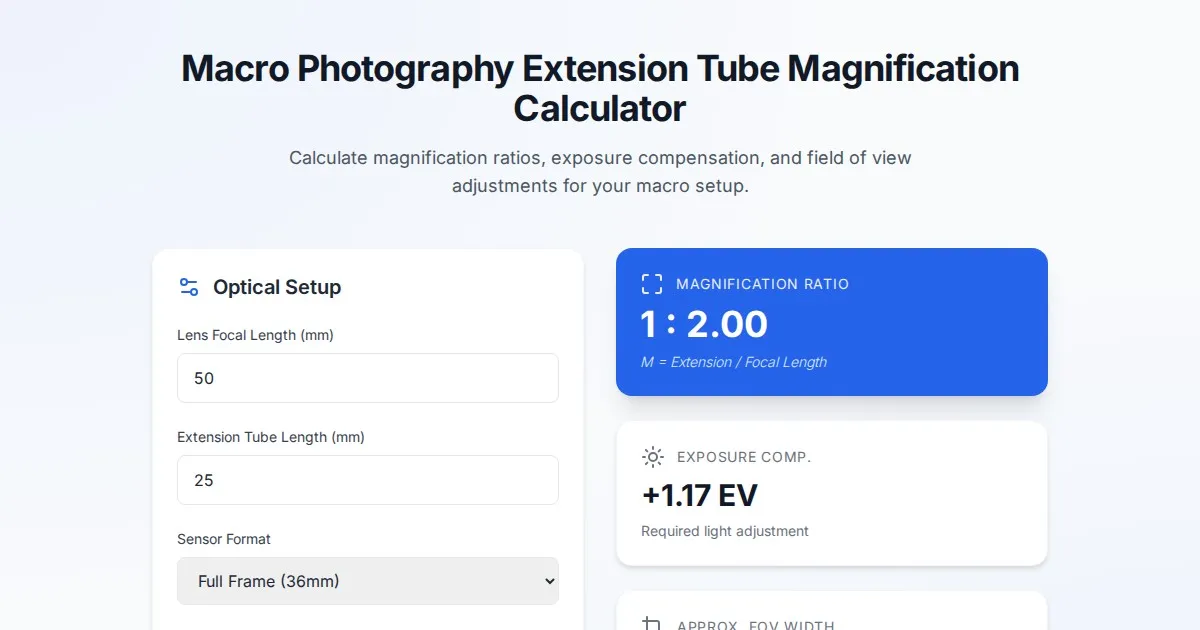Click the Extension Tube Length input field

[x=367, y=480]
